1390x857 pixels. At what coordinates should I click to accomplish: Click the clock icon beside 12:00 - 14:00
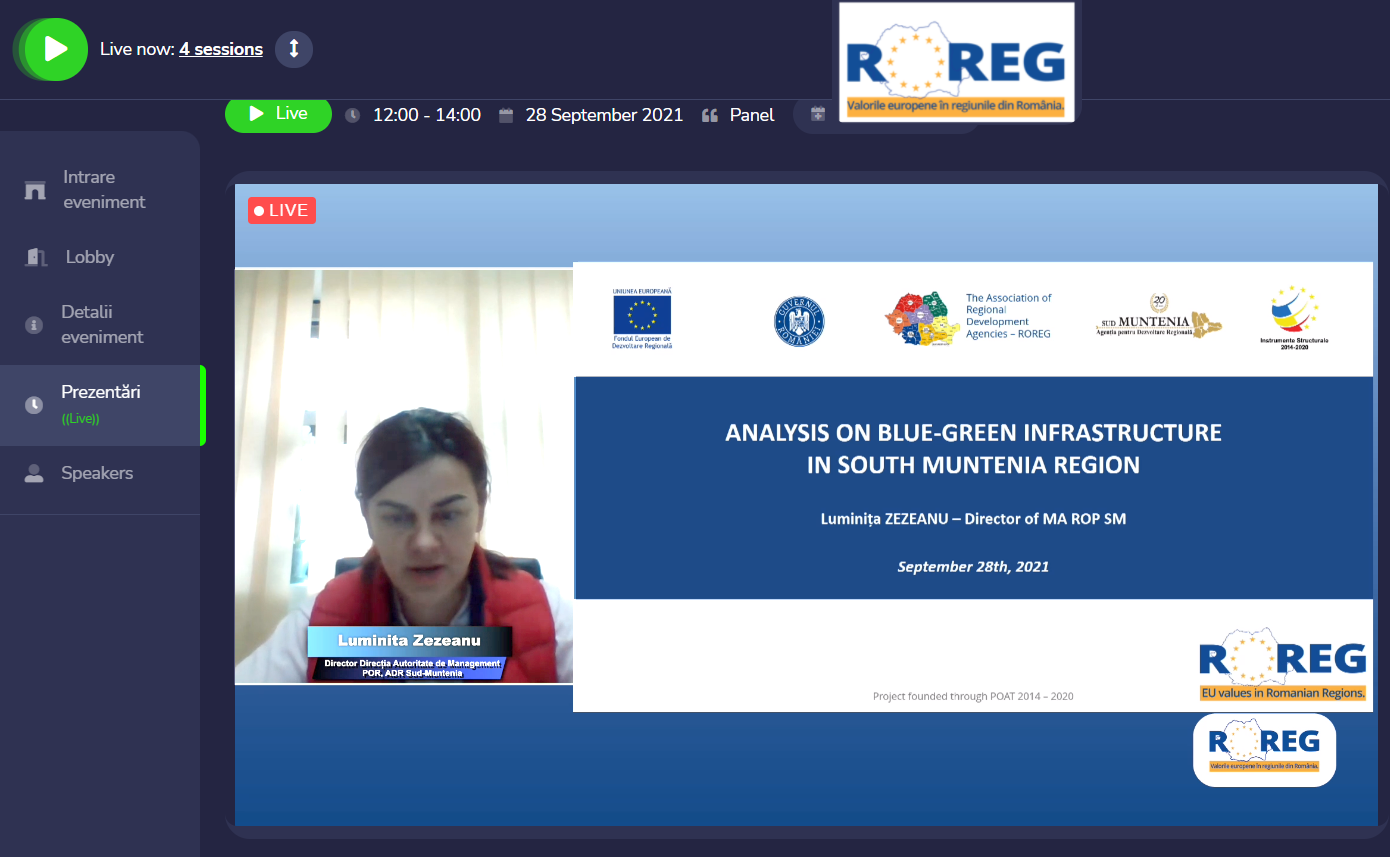click(x=352, y=116)
